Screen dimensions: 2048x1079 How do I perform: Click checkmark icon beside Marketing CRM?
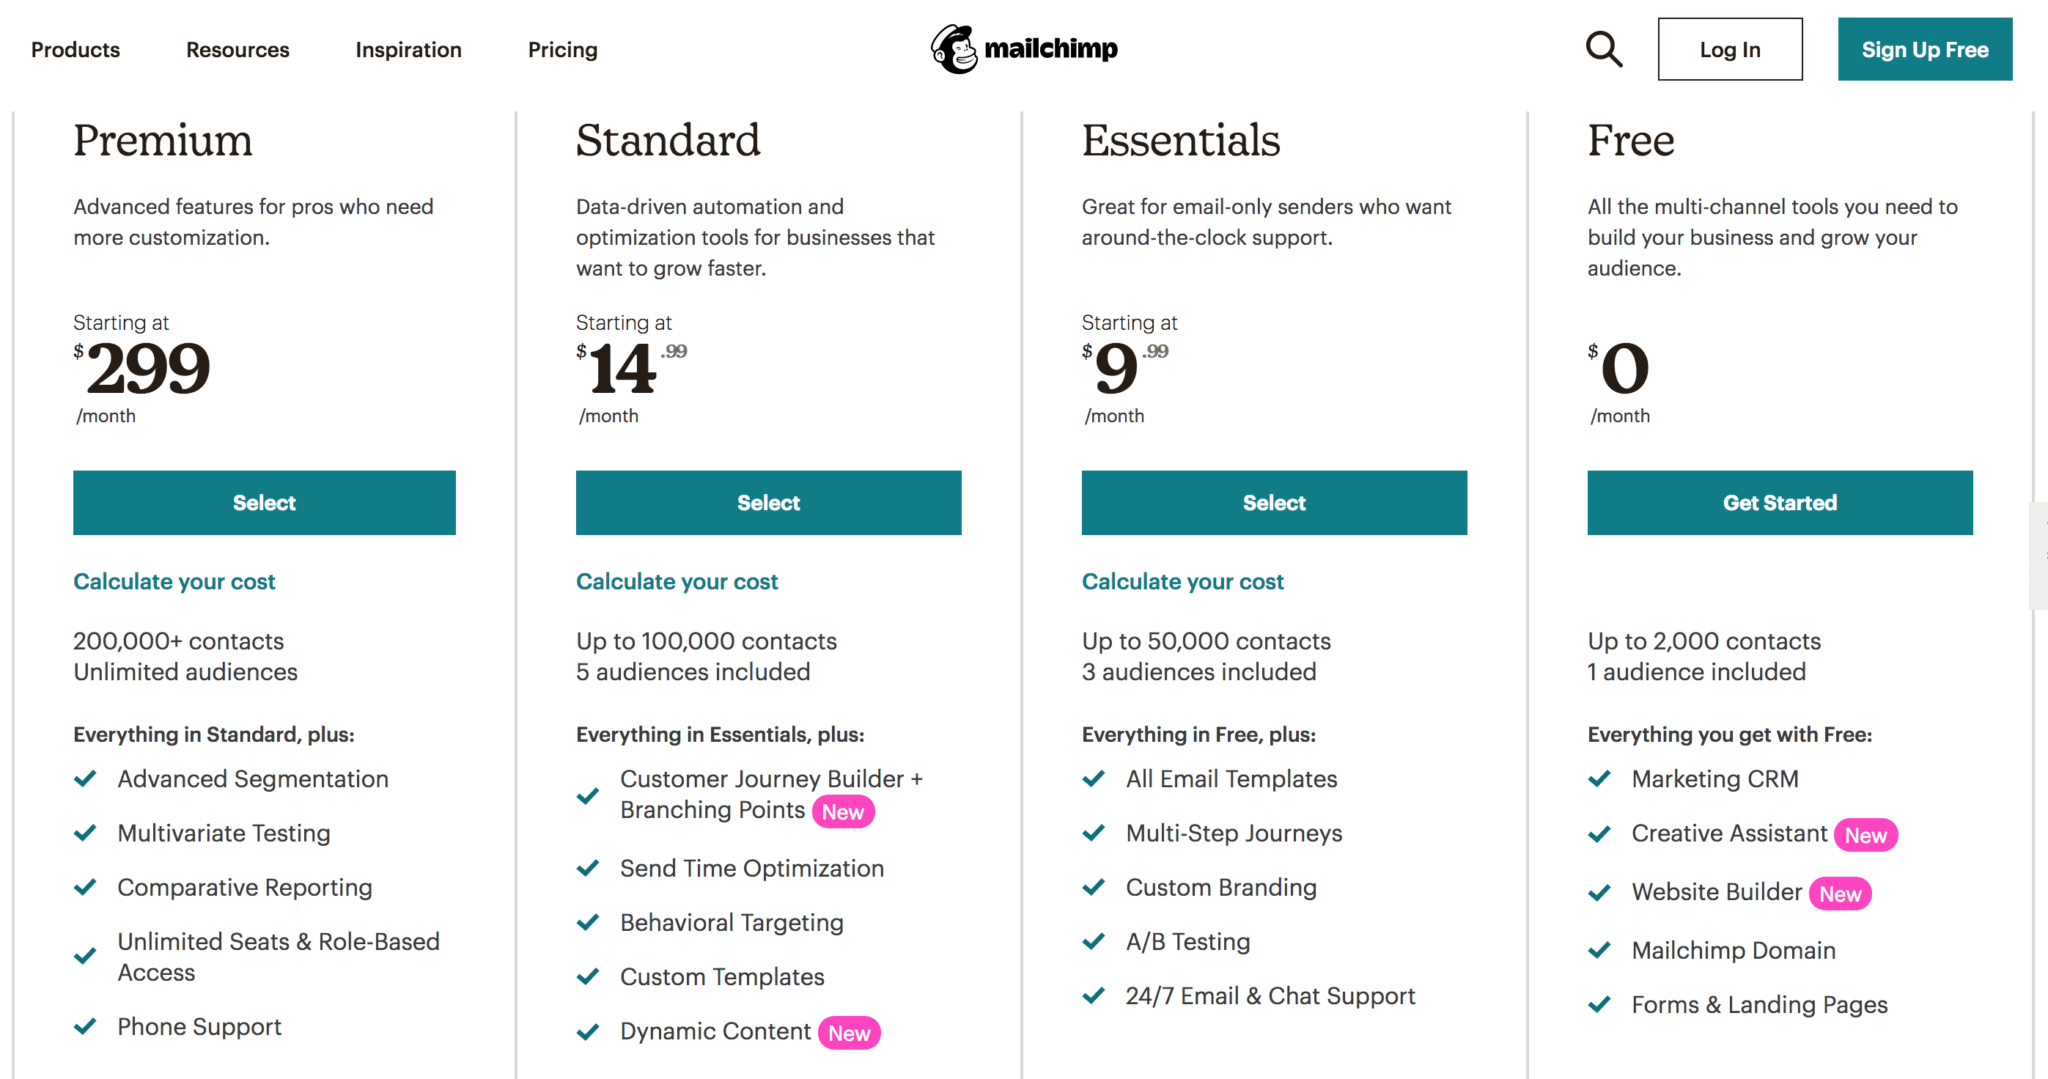pos(1600,778)
